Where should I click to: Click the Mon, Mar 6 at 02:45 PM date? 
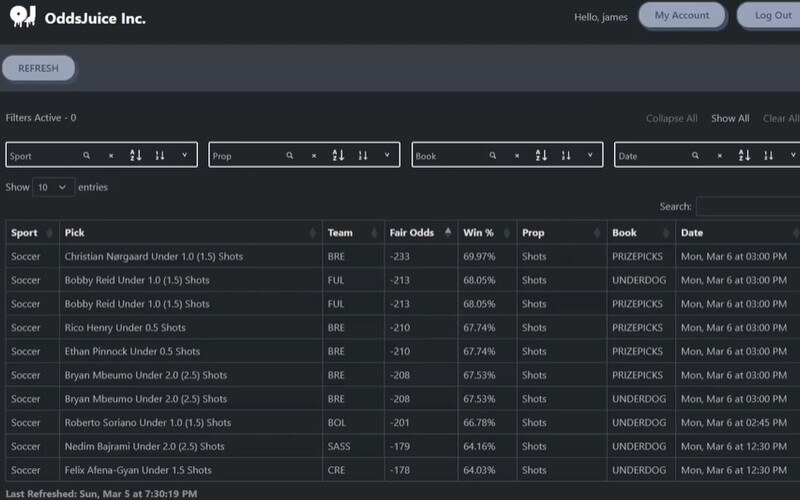pyautogui.click(x=734, y=422)
